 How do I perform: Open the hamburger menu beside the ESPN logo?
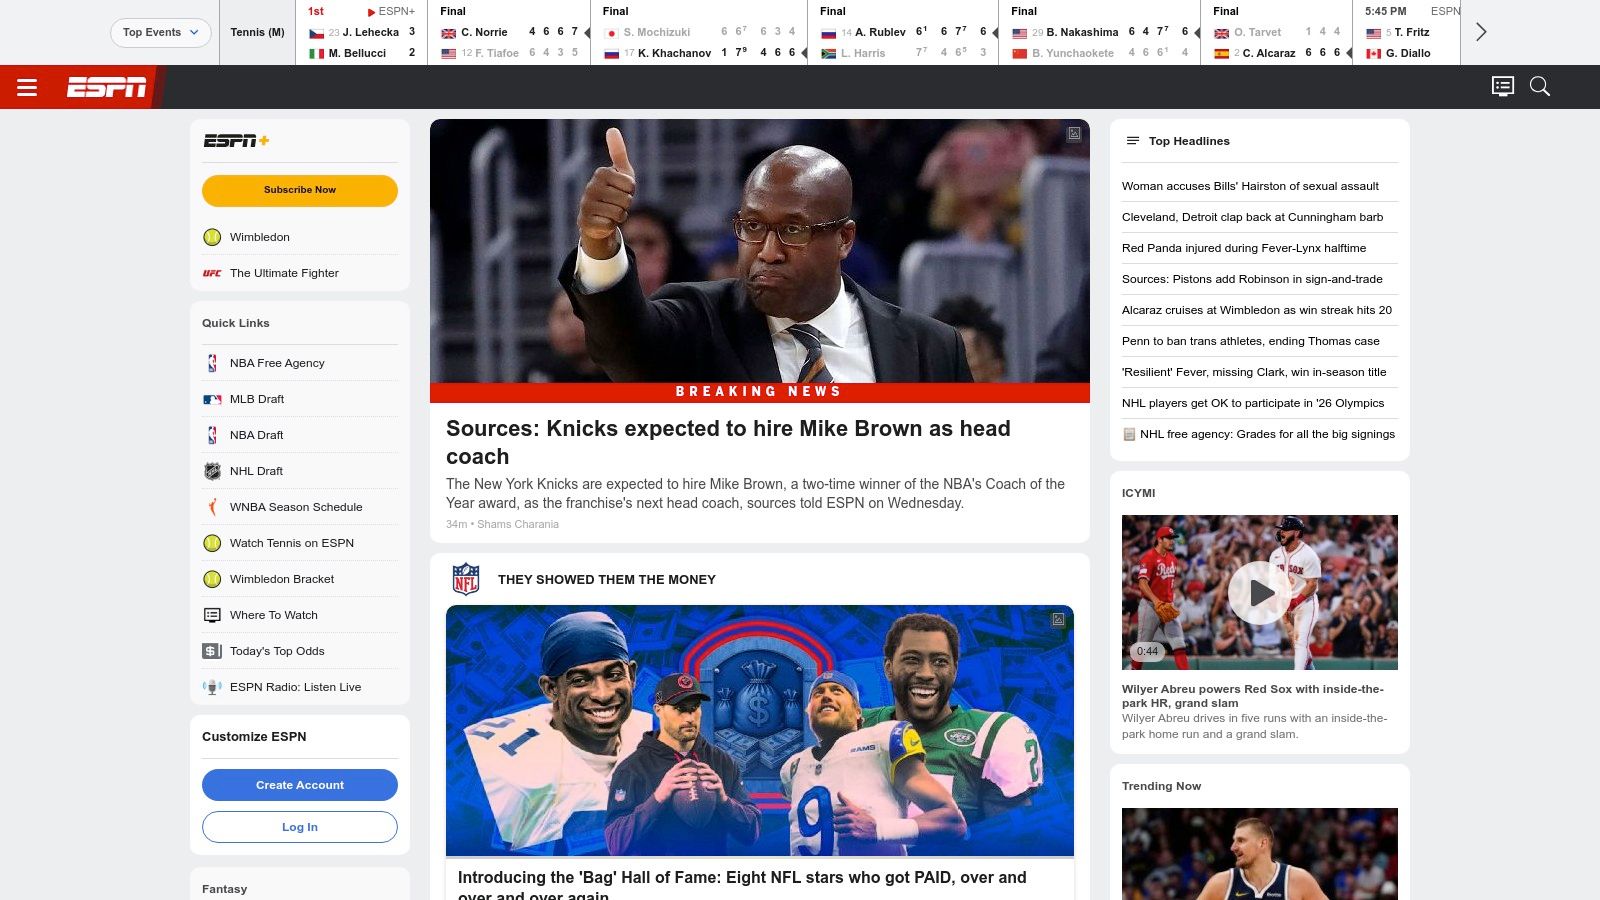coord(27,87)
